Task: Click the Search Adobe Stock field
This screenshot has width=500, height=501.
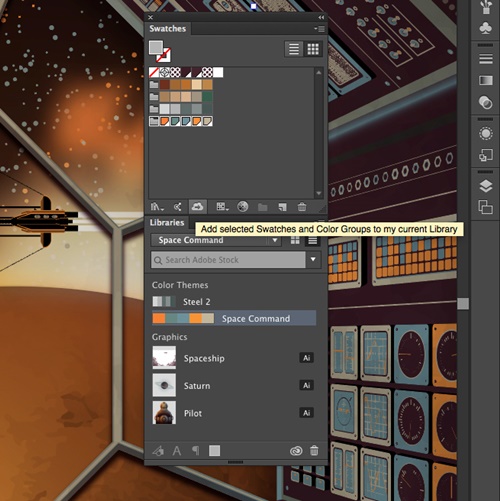Action: 229,260
